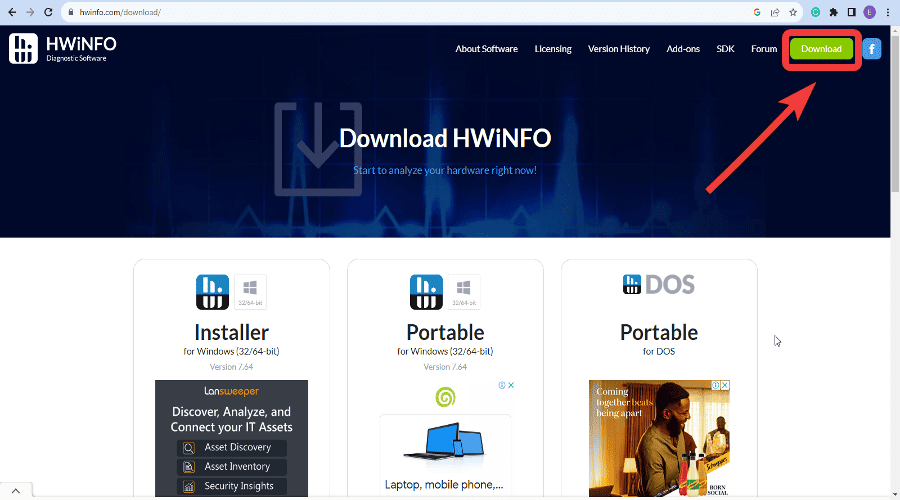Click Asset Discovery in the Lansweeper ad
The image size is (900, 500).
point(231,447)
